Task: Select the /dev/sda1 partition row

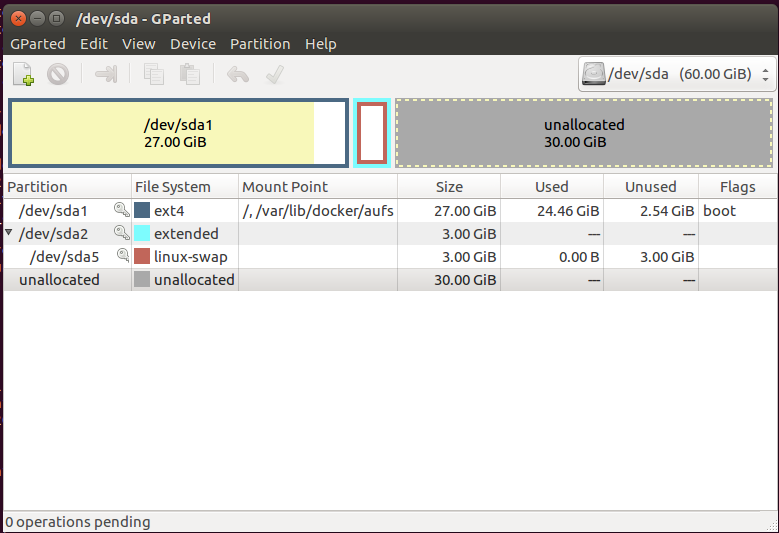Action: tap(390, 211)
